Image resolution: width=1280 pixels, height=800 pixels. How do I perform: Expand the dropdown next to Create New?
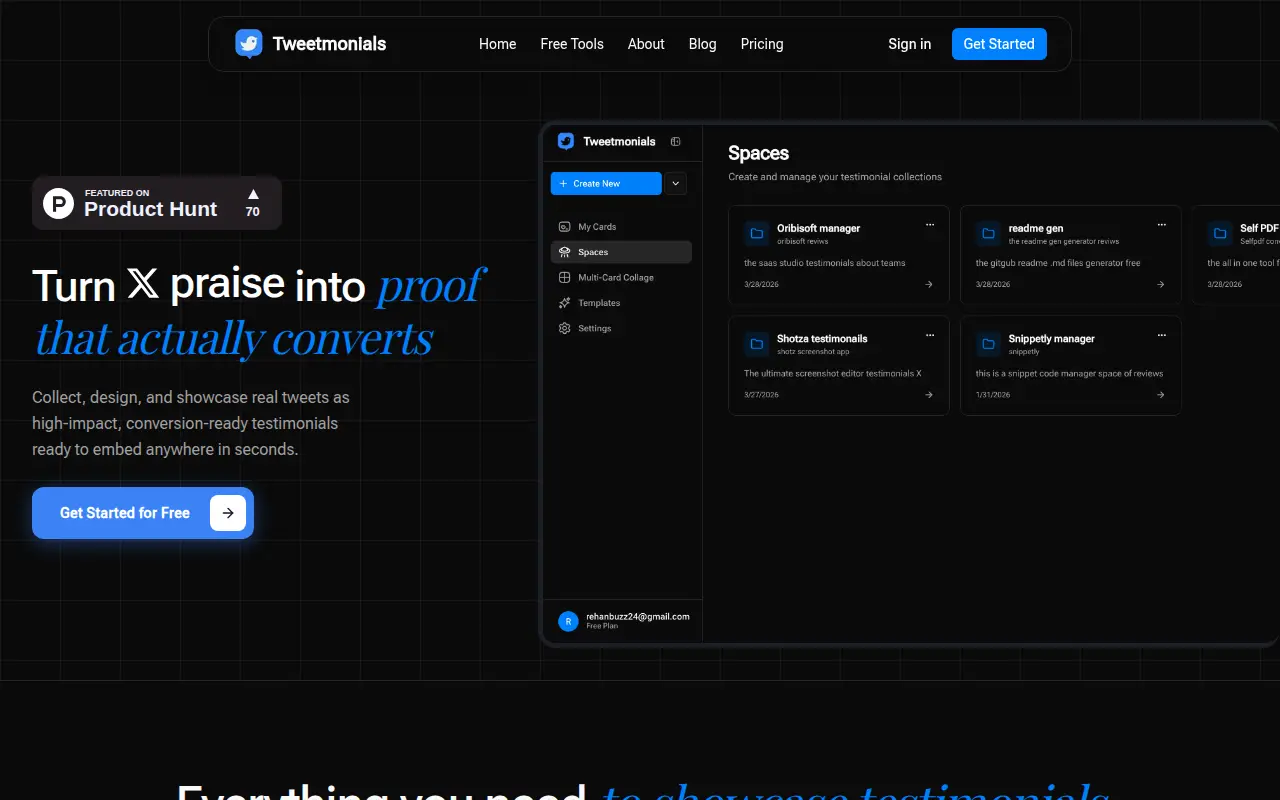676,184
